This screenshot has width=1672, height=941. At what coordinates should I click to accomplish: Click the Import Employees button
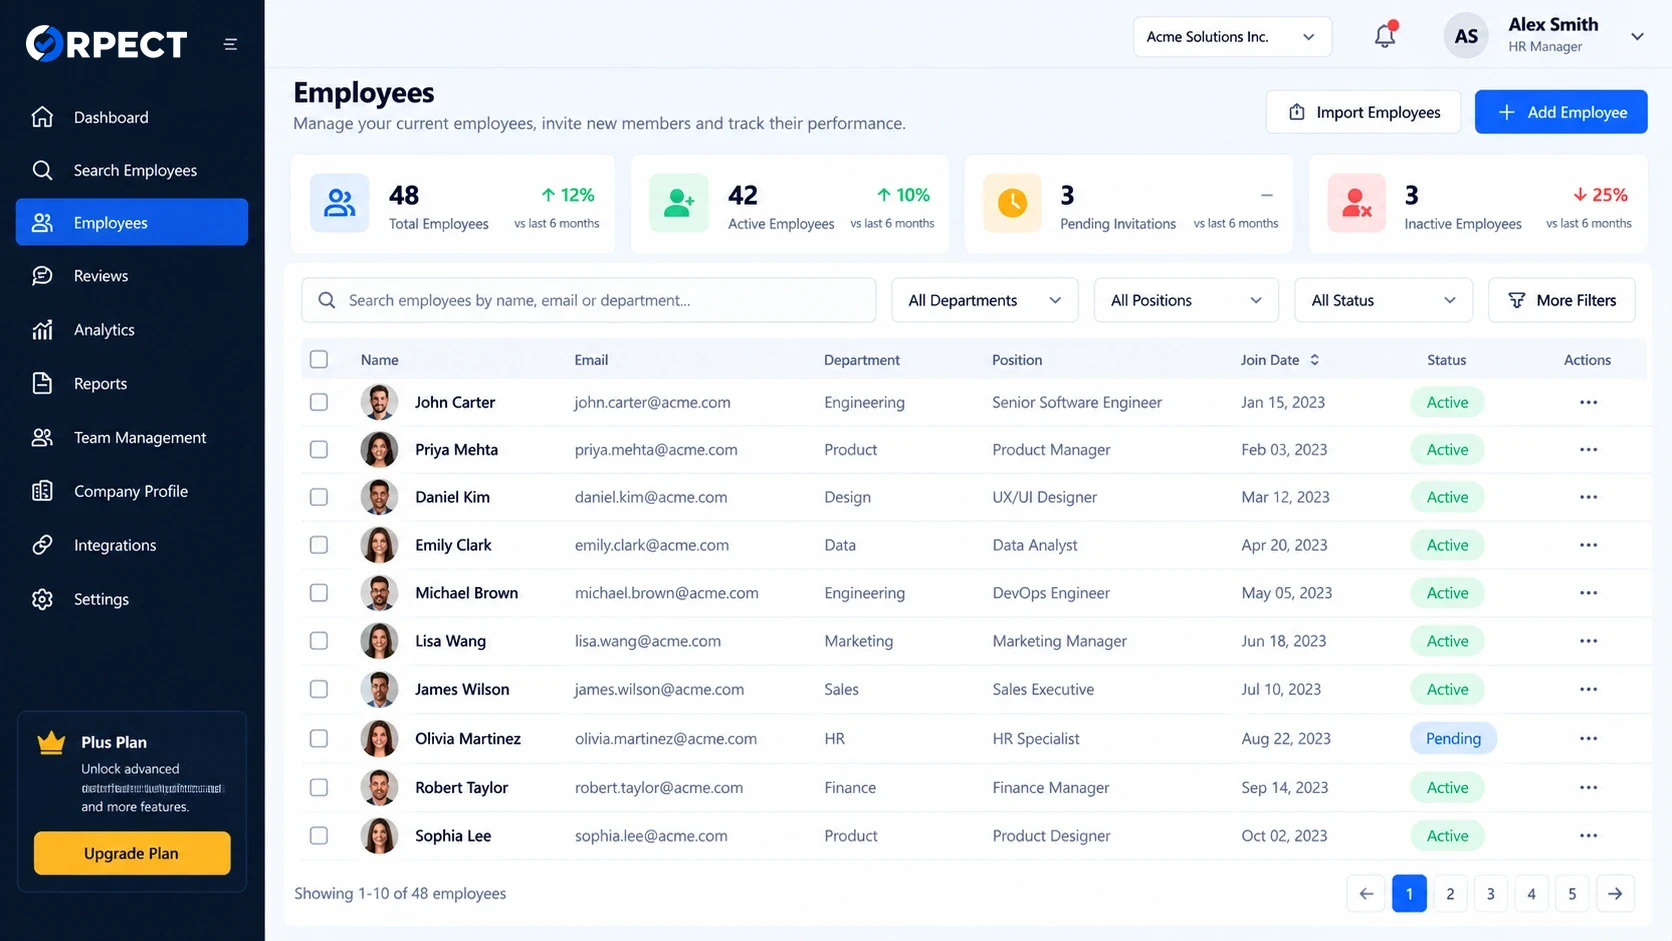point(1363,112)
